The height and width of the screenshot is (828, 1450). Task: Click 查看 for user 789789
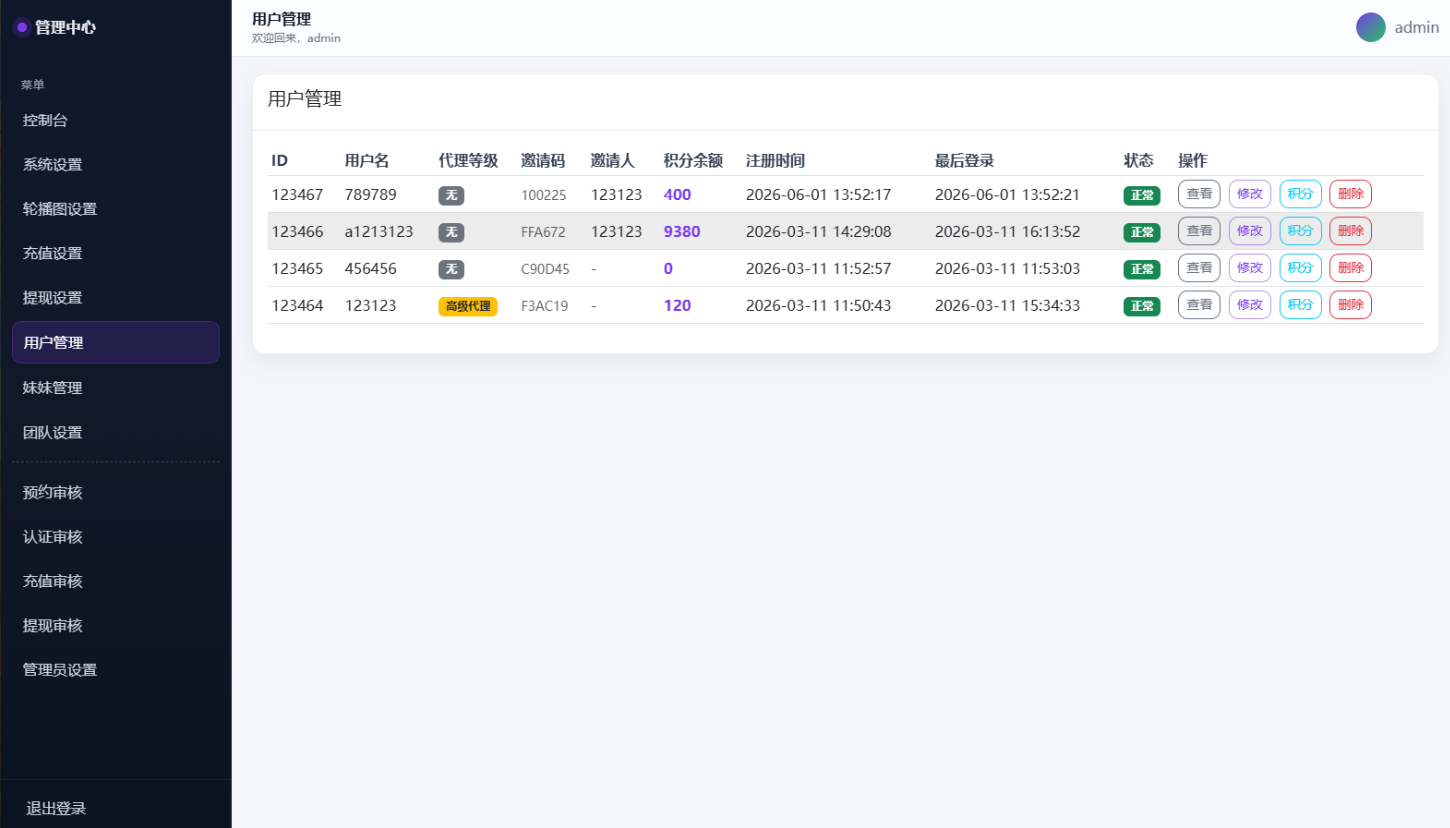[1199, 194]
